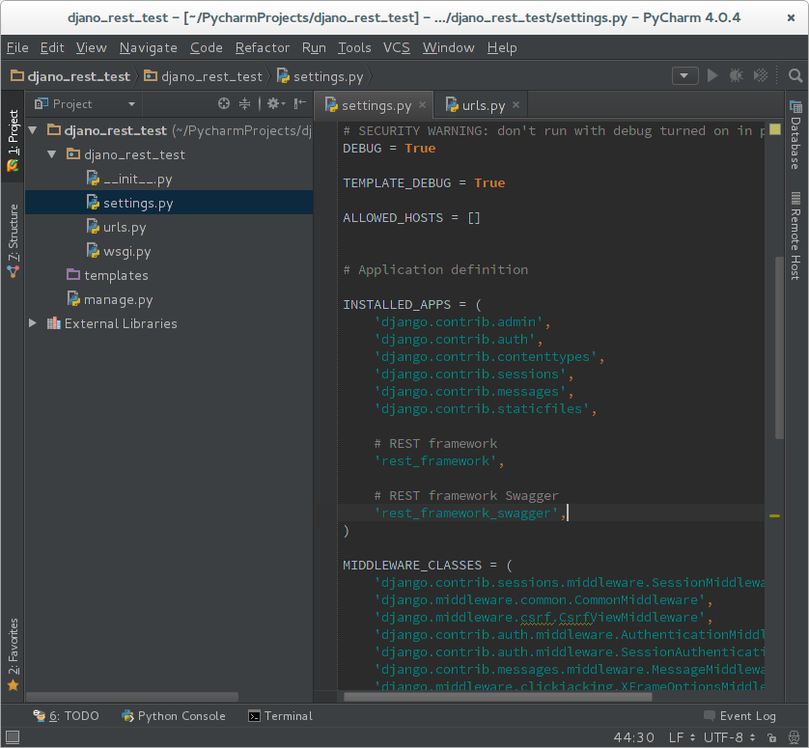Collapse inner djano_rest_test package folder
This screenshot has width=809, height=748.
(52, 154)
